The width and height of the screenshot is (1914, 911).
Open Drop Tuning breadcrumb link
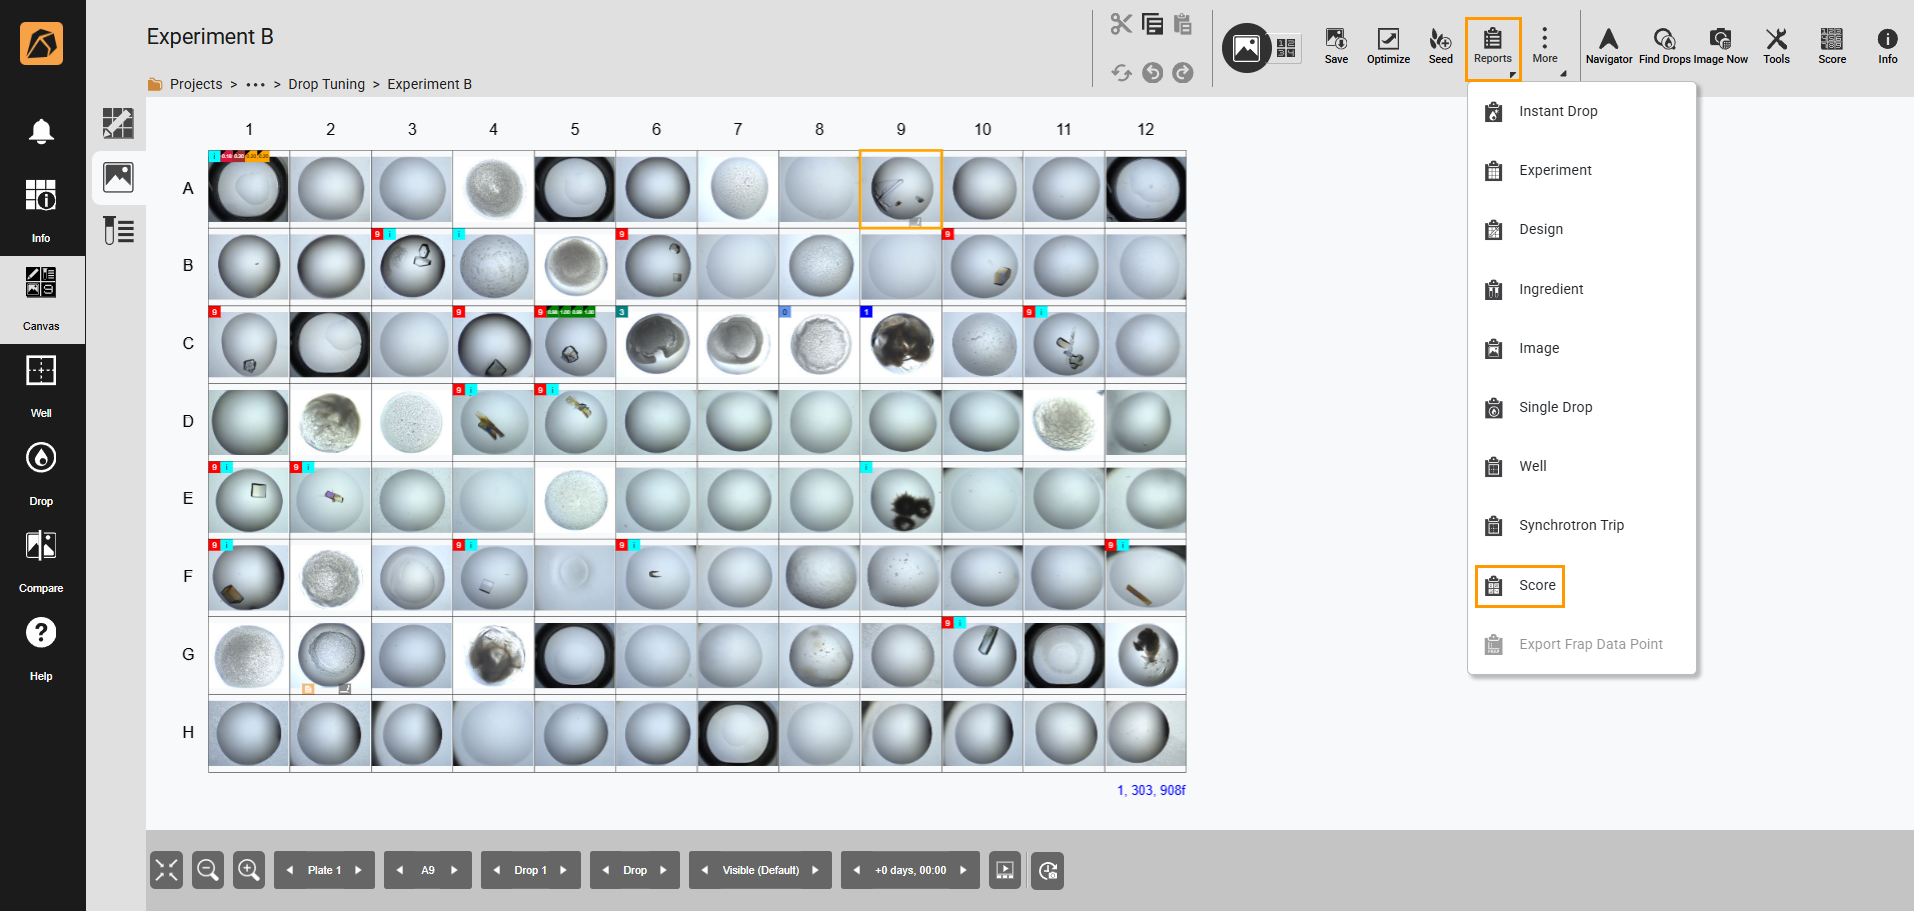[x=327, y=84]
